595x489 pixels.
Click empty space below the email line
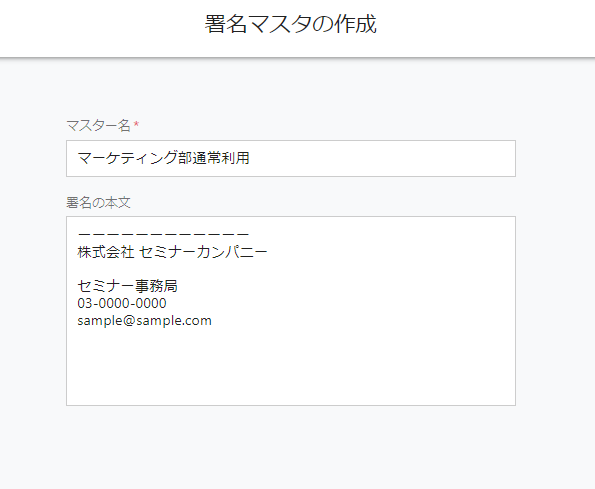pyautogui.click(x=291, y=364)
